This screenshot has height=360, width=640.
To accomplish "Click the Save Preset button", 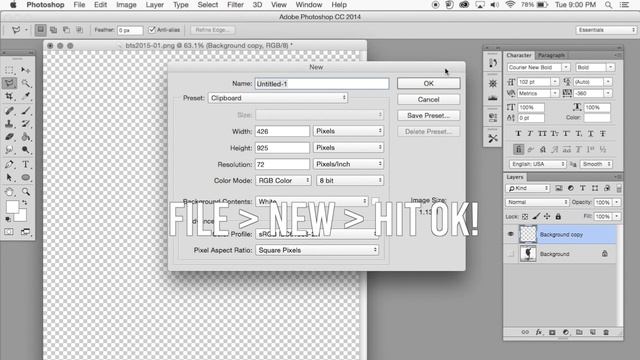I will [x=429, y=116].
